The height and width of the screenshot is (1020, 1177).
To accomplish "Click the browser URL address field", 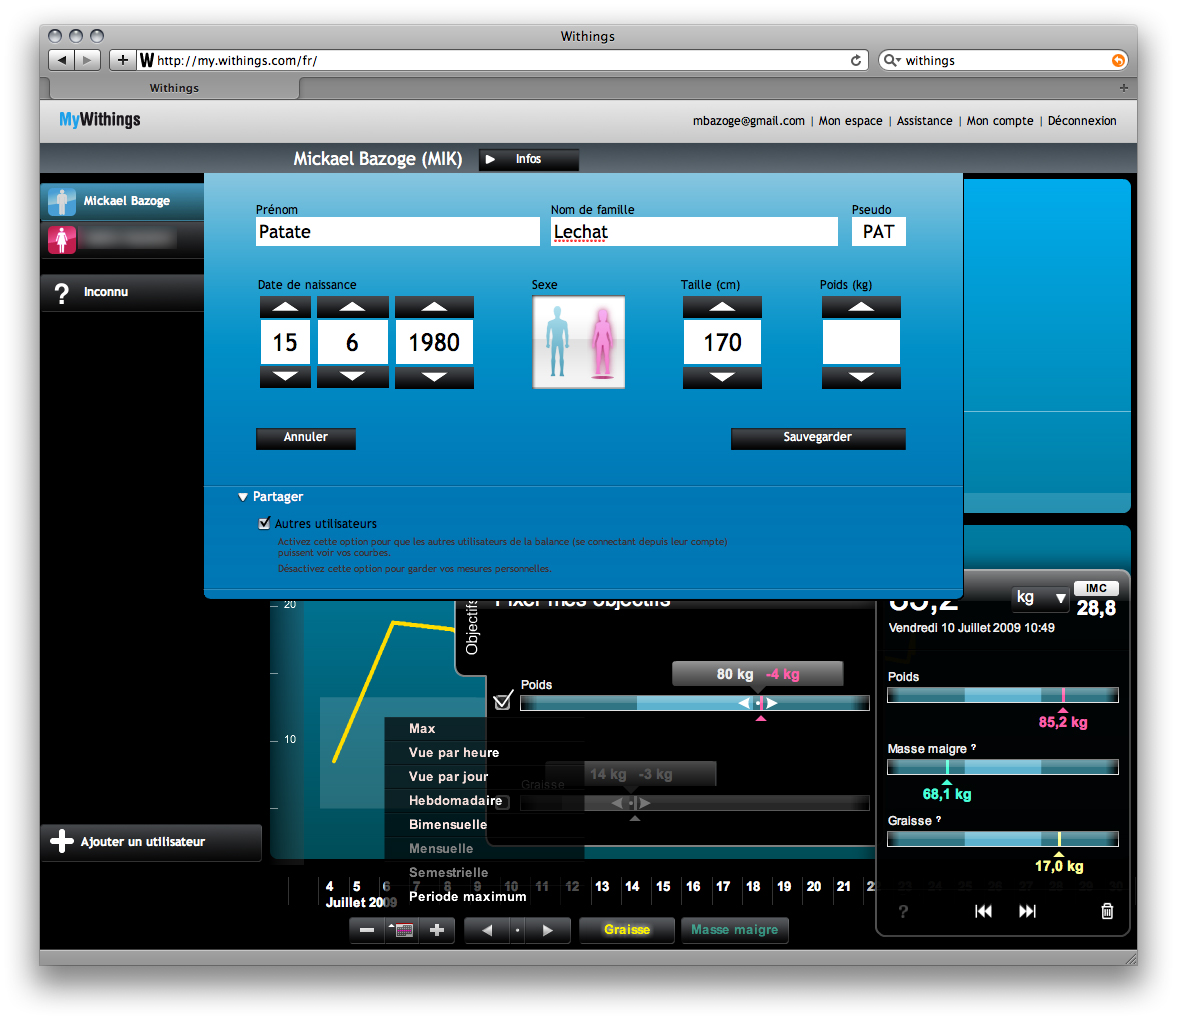I will pos(501,60).
